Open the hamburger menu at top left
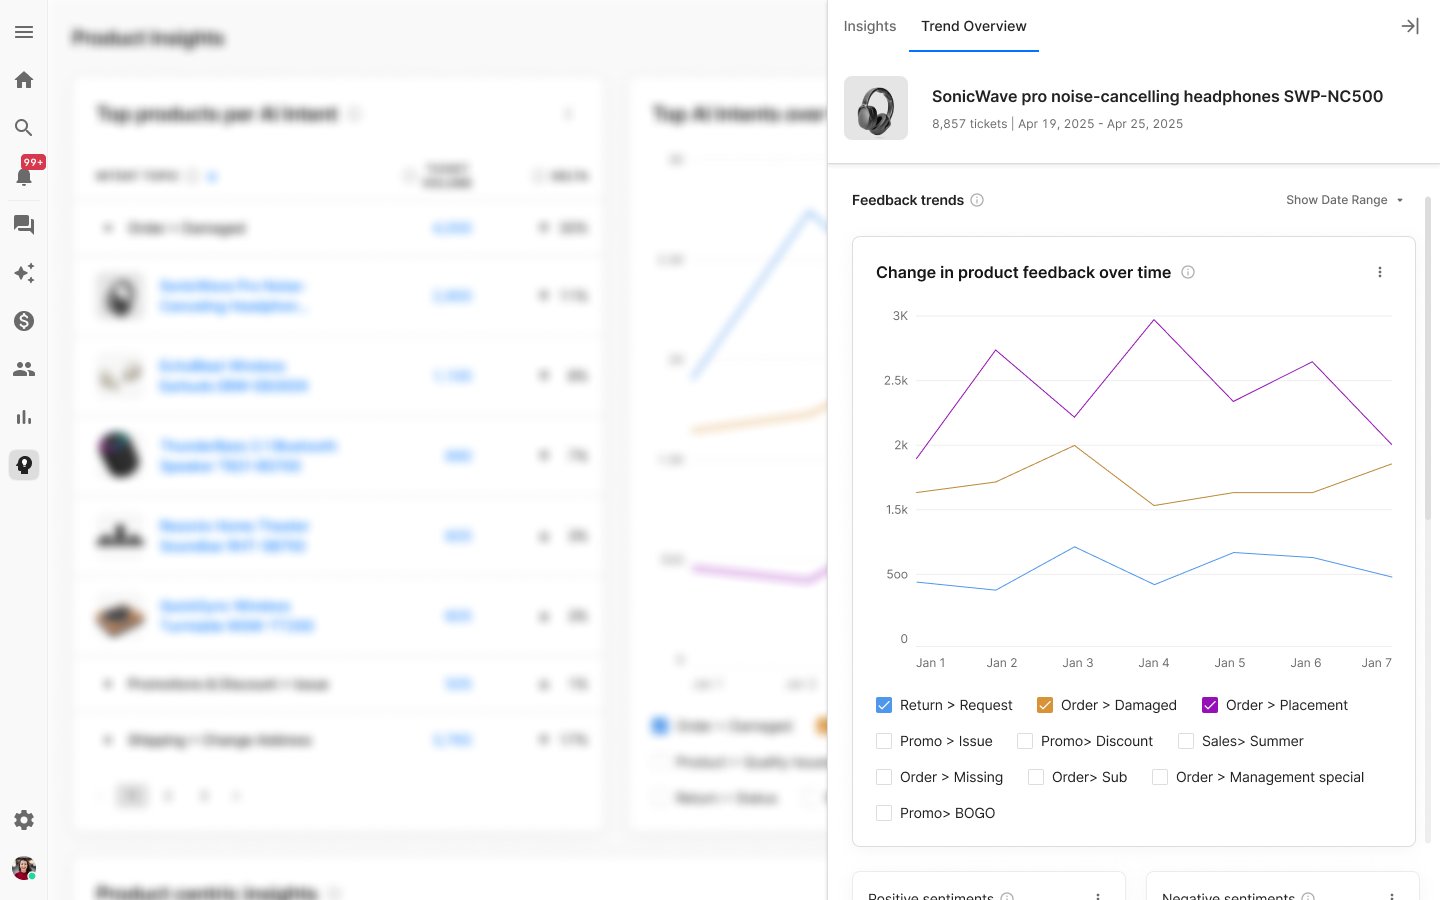 [x=24, y=31]
